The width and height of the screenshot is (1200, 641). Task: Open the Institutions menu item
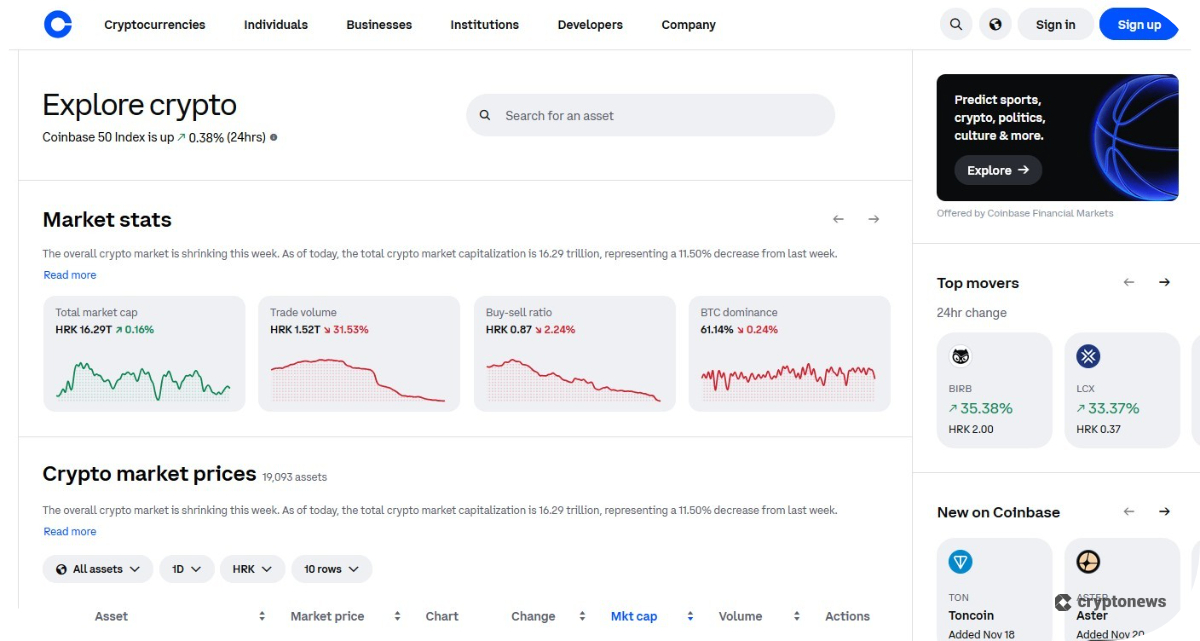(x=484, y=24)
